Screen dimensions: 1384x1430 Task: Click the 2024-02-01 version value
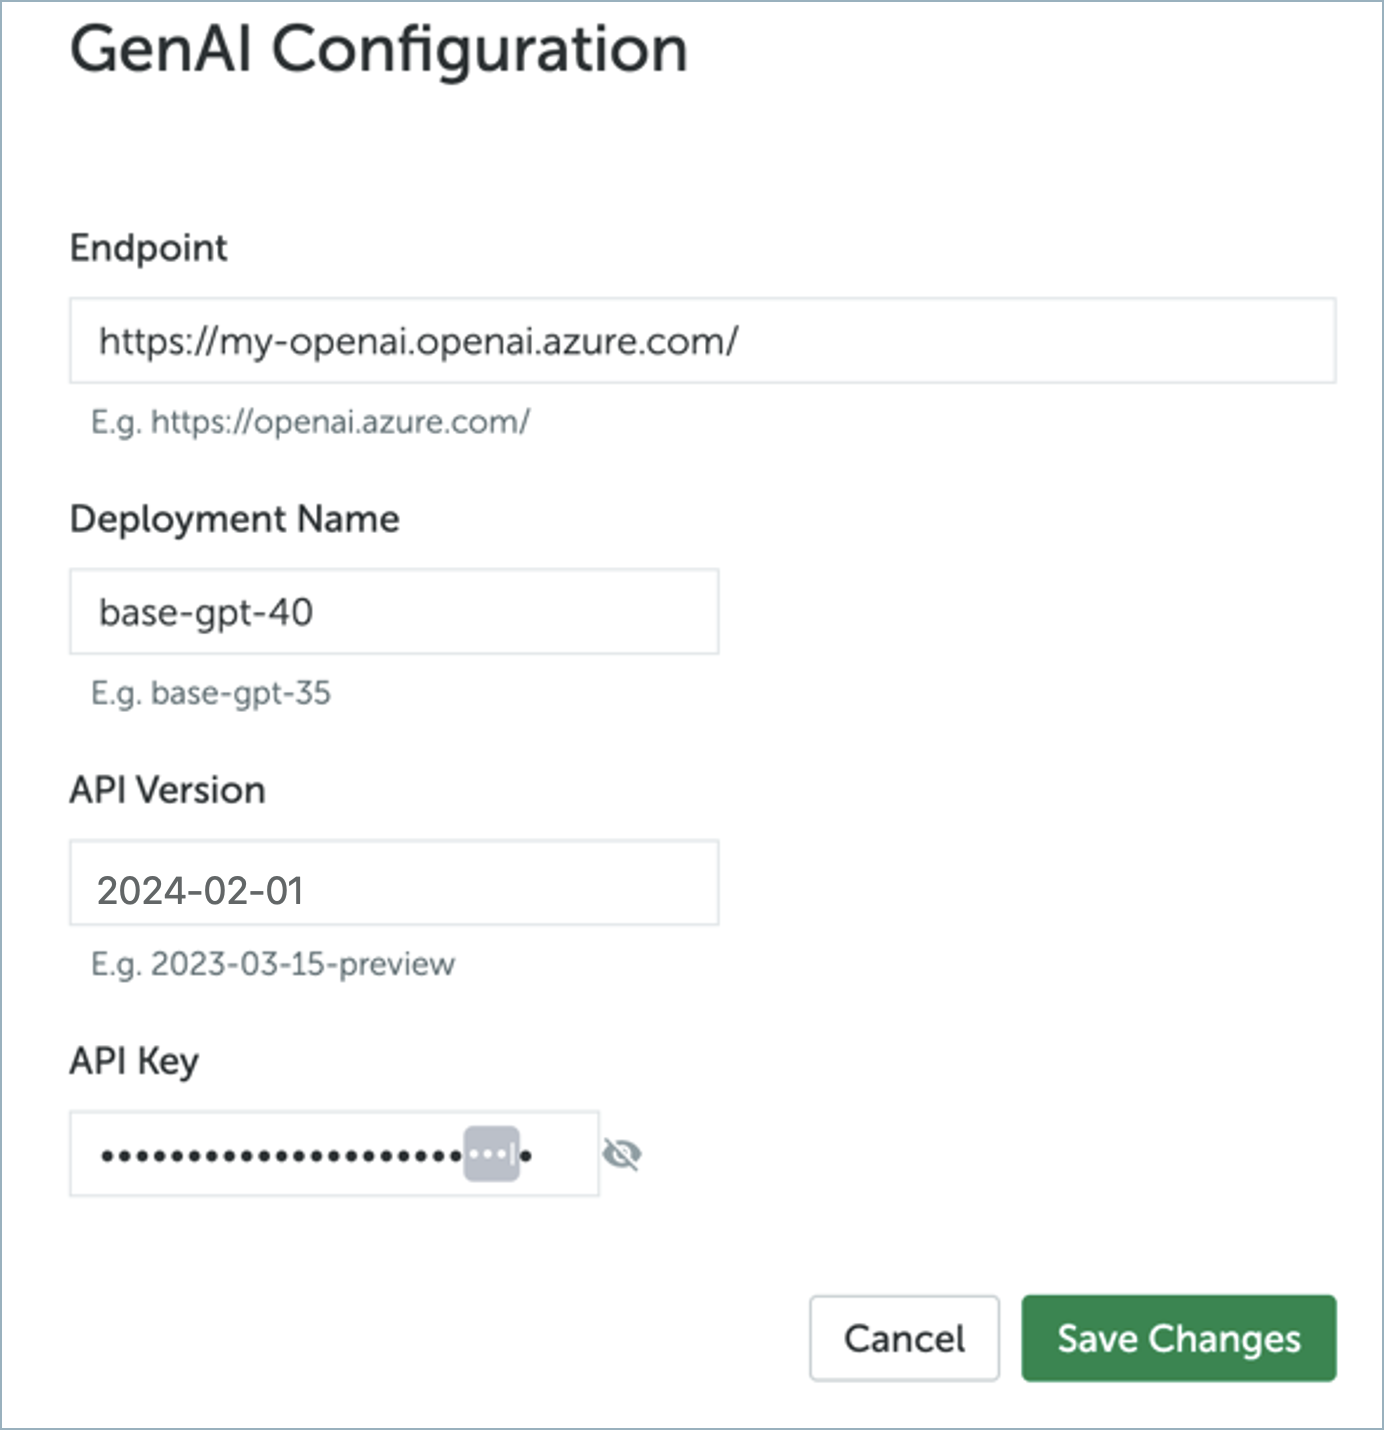point(200,890)
